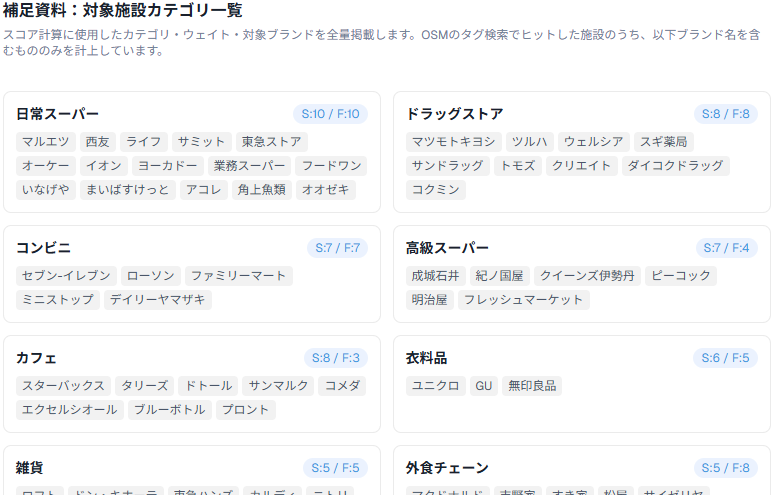Click the S:5 / F:5 badge on 雑貨

[x=335, y=468]
